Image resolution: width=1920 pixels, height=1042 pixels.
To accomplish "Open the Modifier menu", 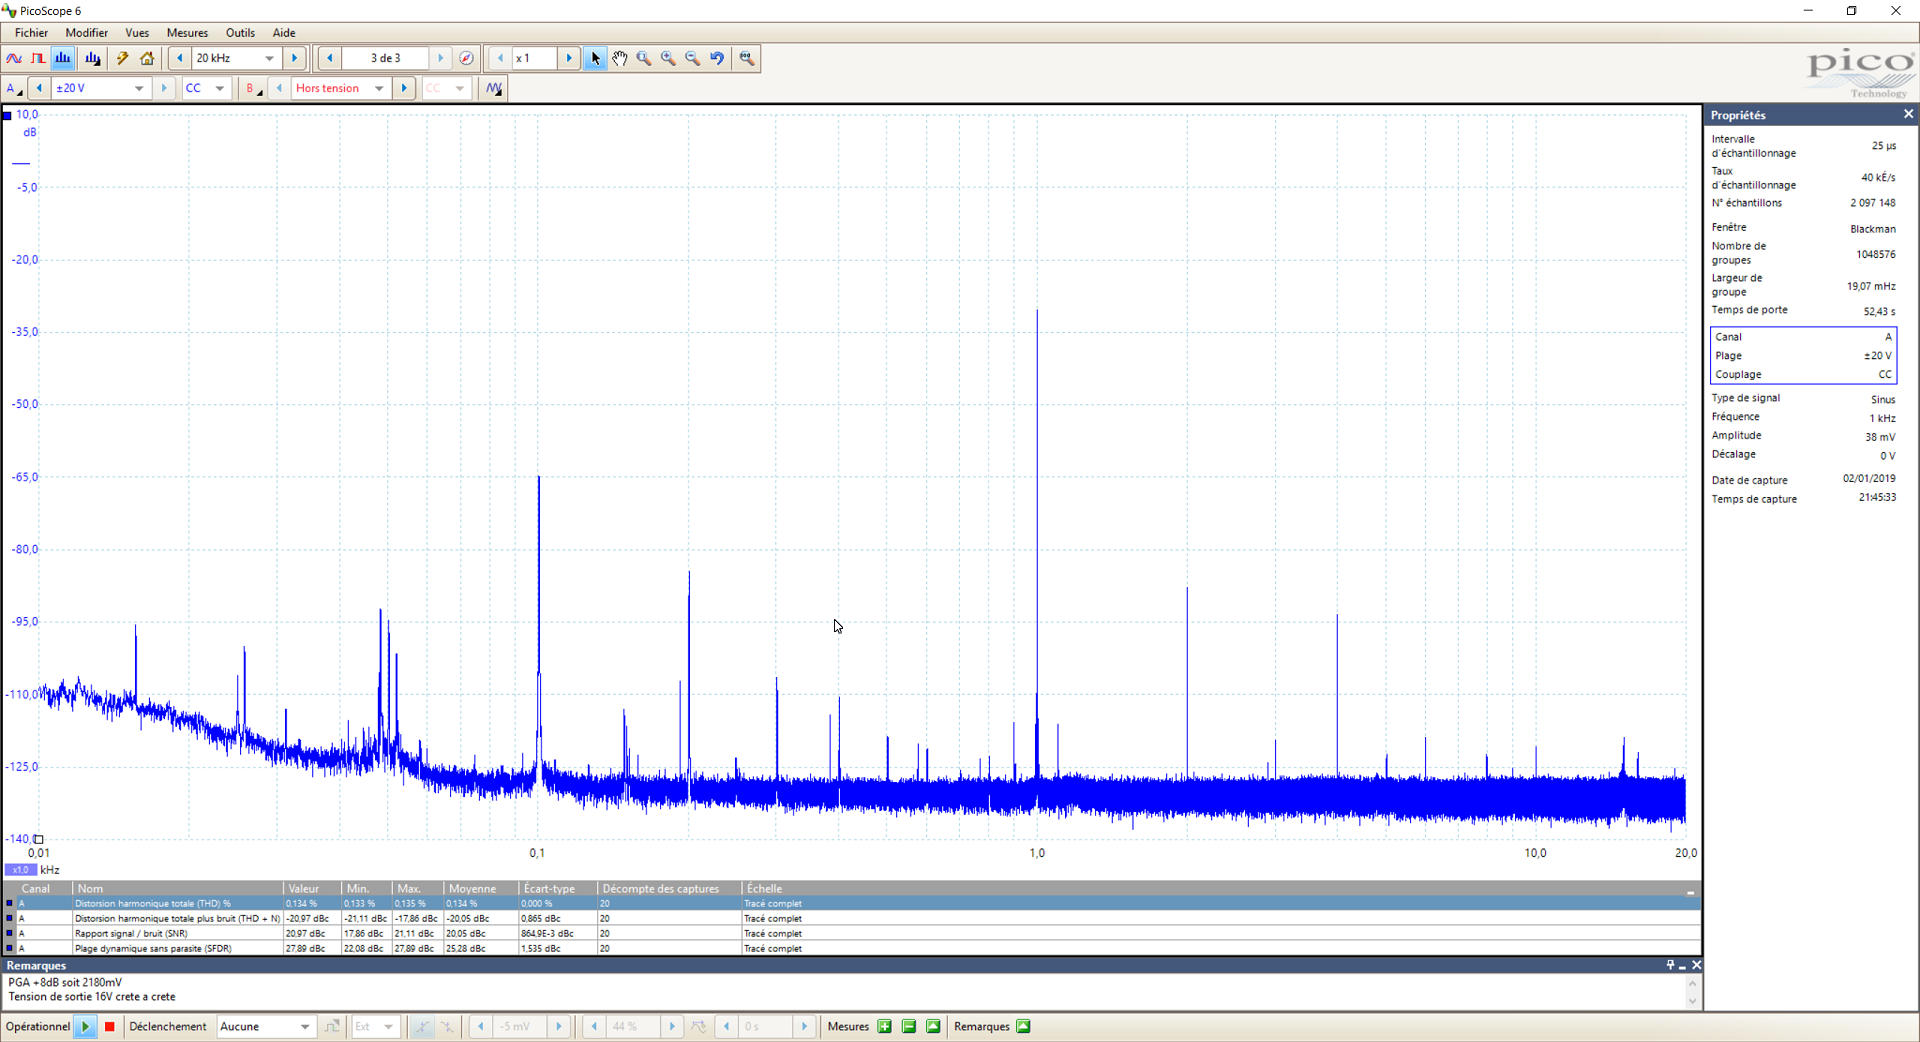I will (x=86, y=33).
